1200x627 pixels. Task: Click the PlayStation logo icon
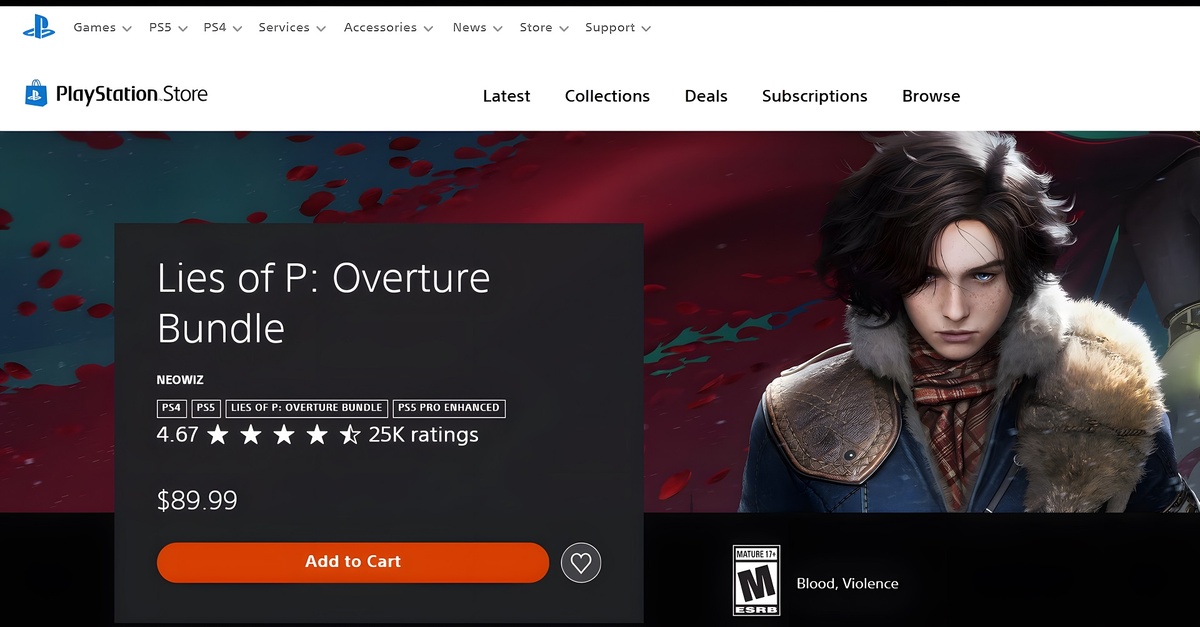pos(39,28)
